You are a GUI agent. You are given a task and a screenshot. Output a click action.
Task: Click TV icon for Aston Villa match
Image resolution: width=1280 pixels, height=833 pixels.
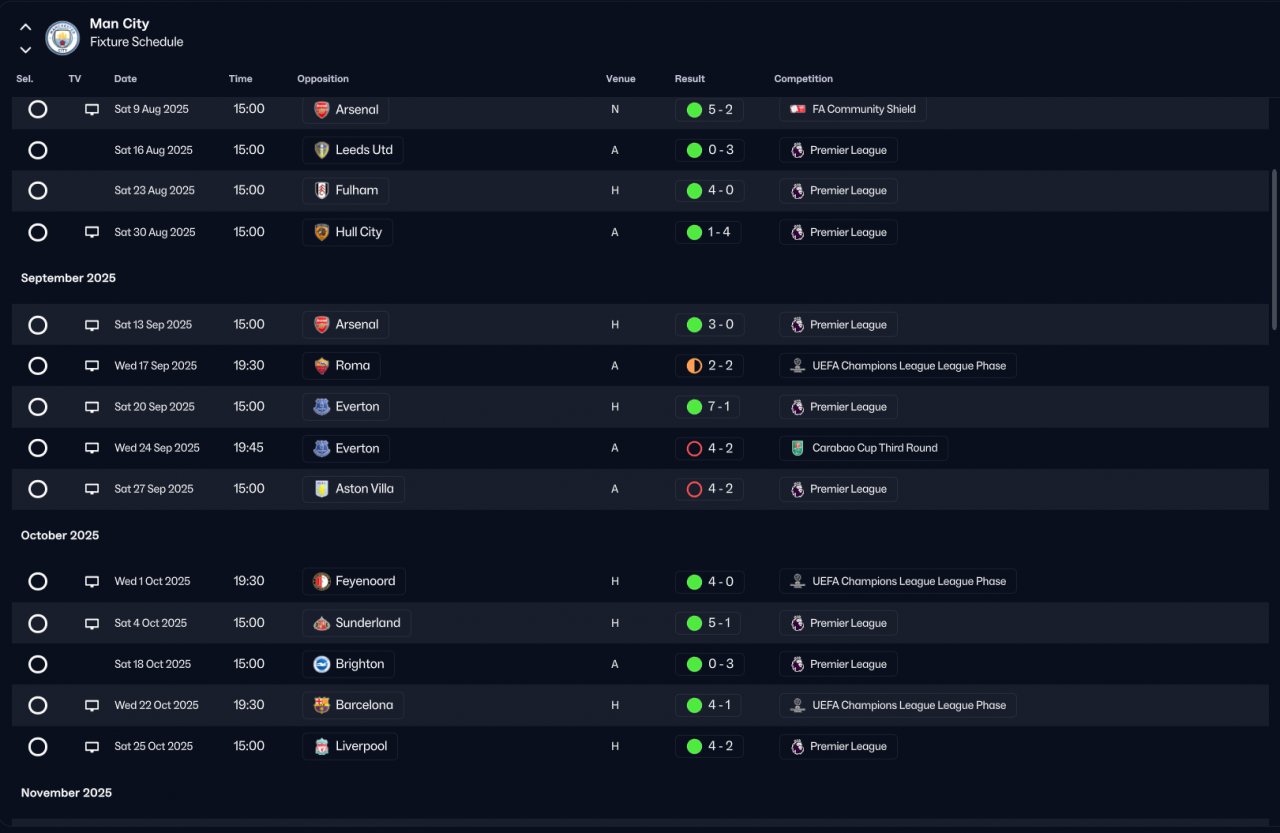[x=92, y=489]
